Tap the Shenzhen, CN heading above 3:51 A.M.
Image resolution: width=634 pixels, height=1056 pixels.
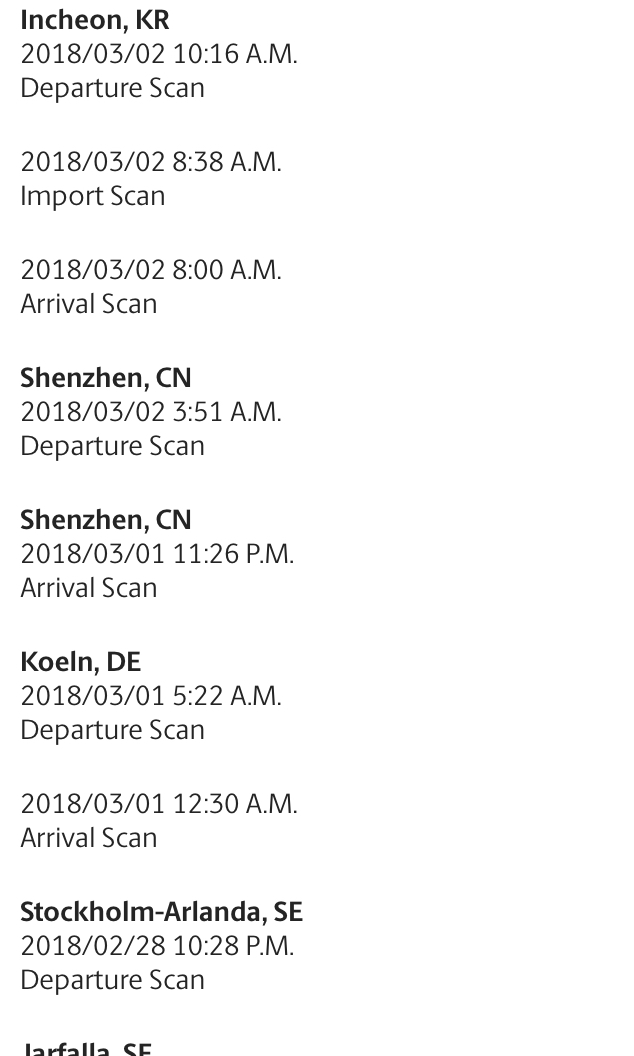(x=106, y=378)
